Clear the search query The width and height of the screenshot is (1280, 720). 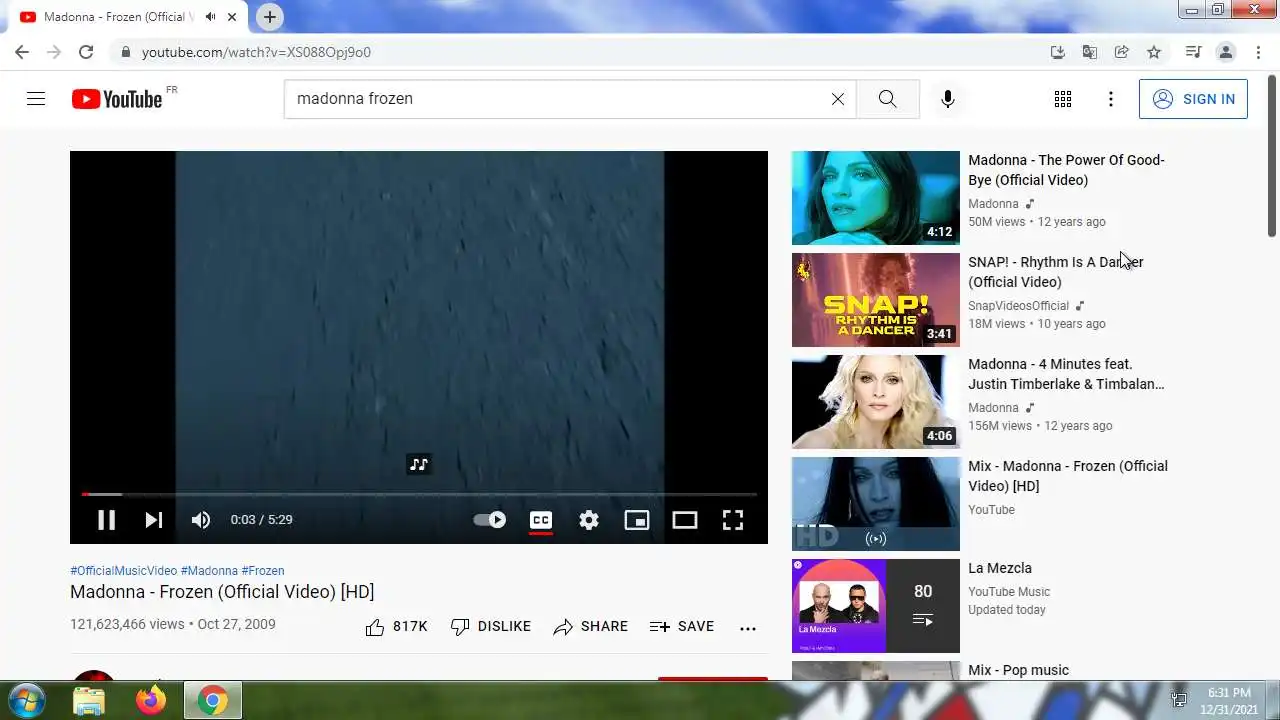point(838,99)
